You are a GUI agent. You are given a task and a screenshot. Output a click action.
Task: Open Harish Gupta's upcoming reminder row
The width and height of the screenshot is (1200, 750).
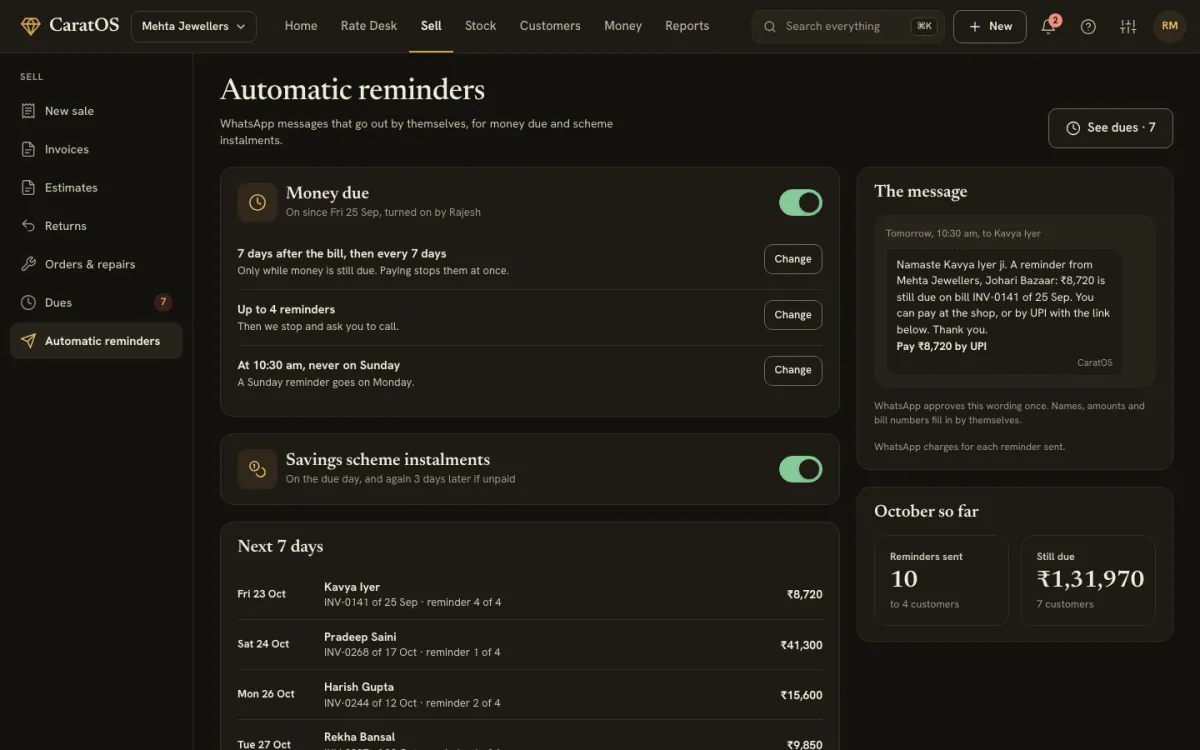(530, 694)
